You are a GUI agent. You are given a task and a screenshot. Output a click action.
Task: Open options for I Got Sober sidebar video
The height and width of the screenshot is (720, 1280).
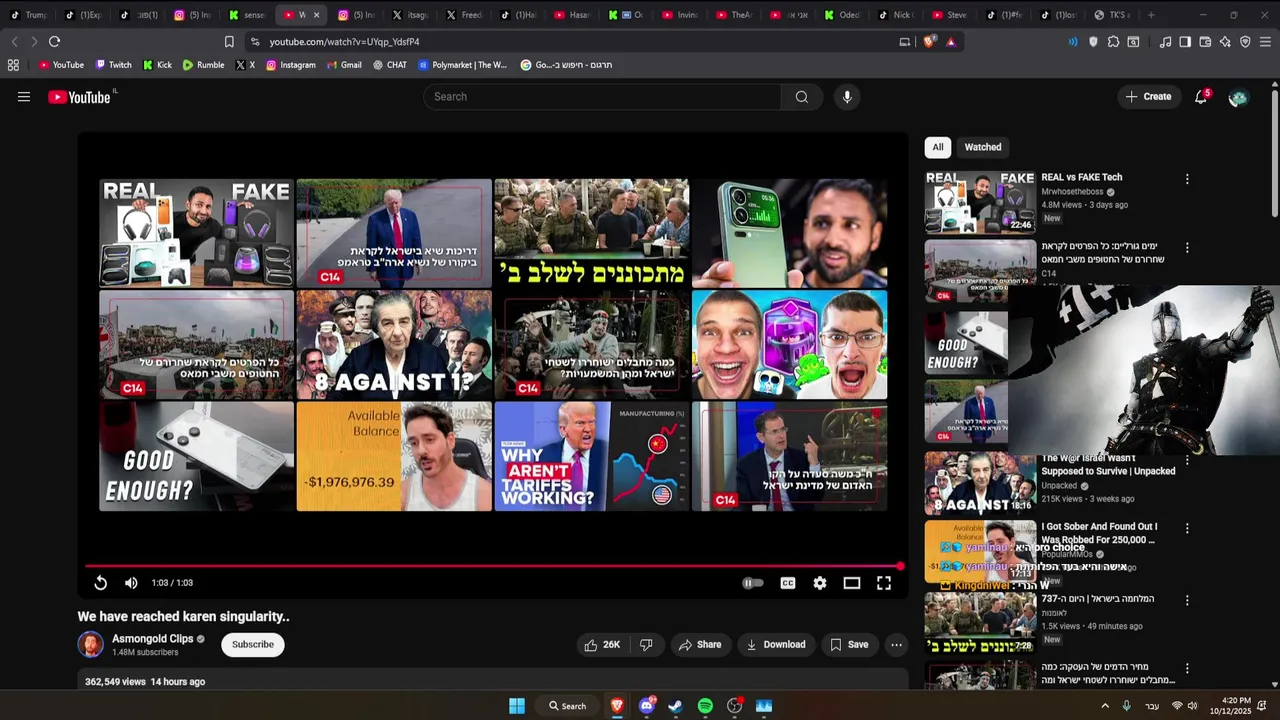coord(1187,528)
